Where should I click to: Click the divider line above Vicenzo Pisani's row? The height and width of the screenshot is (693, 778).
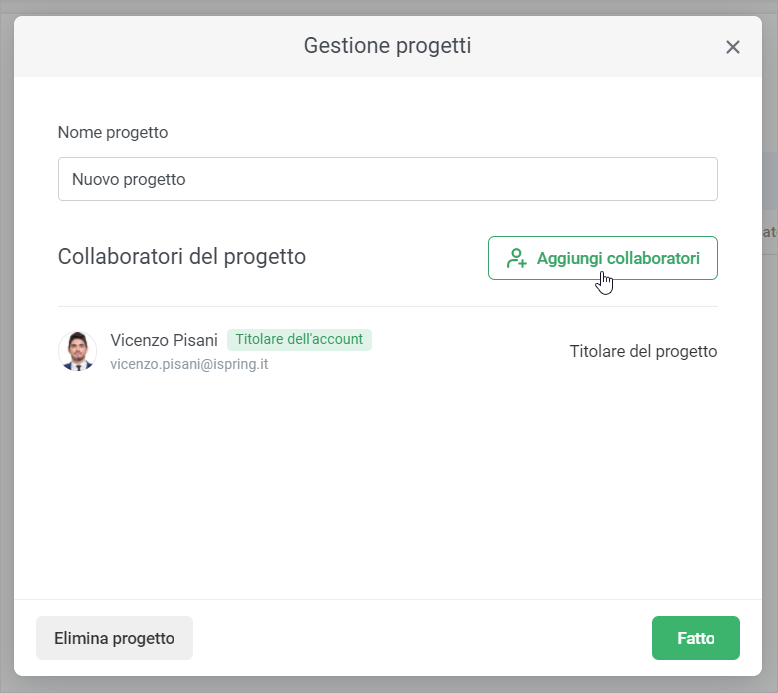[x=387, y=307]
